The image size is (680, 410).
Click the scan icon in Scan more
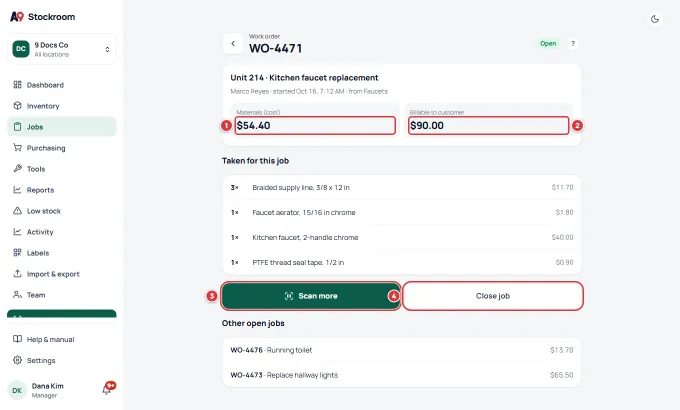tap(289, 296)
